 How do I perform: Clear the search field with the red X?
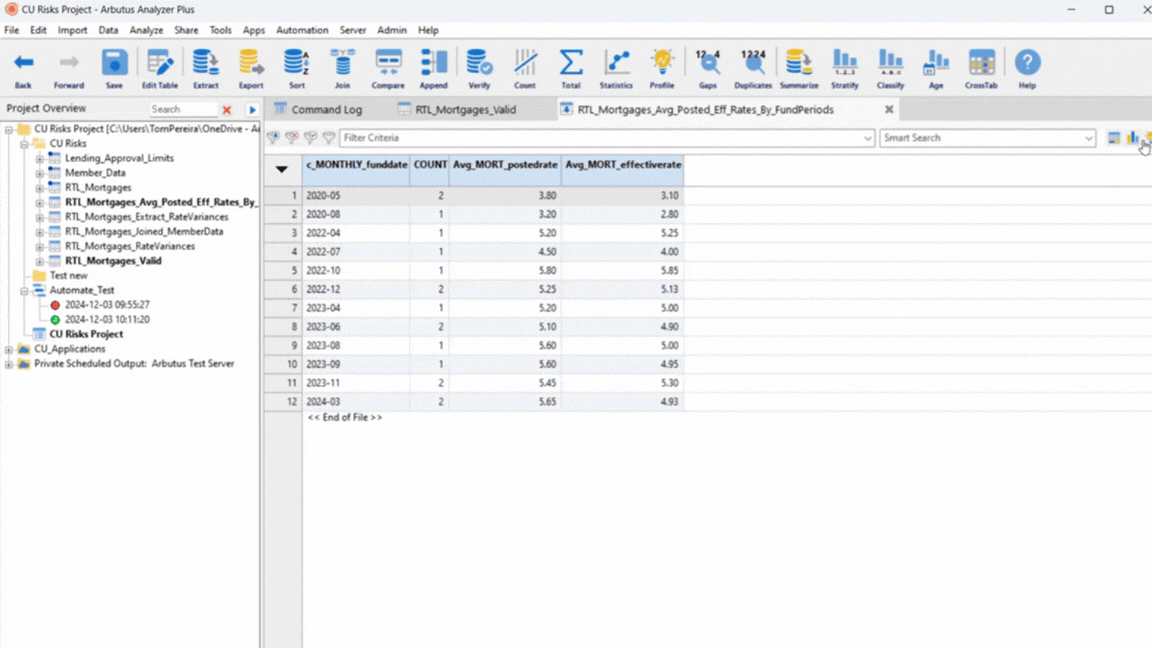(227, 108)
